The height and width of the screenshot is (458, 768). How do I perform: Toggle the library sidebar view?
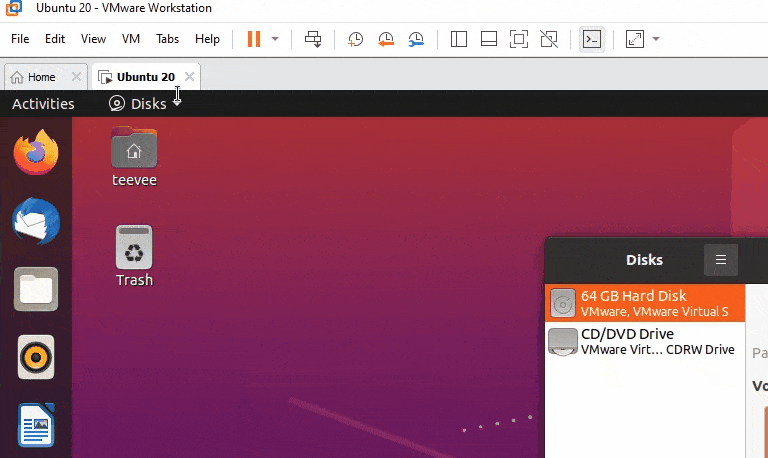[x=459, y=39]
